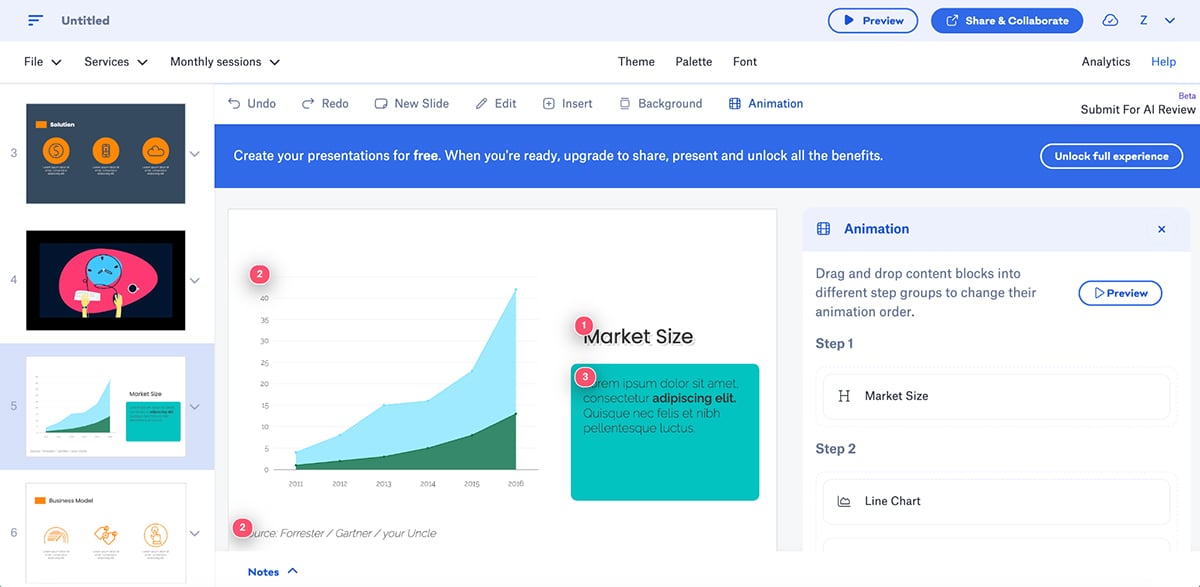Open the File menu
Viewport: 1200px width, 587px height.
40,61
